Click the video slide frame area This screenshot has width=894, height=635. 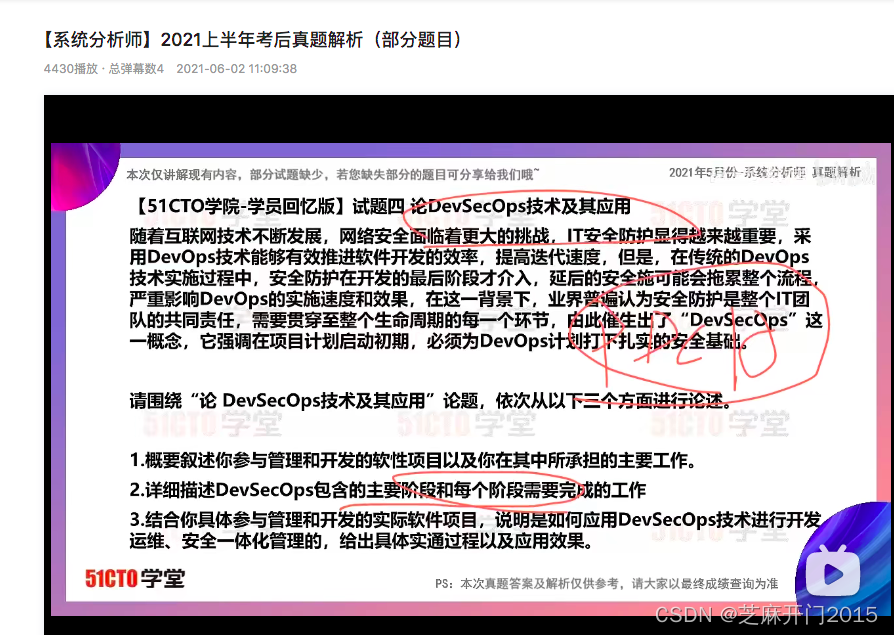tap(471, 379)
